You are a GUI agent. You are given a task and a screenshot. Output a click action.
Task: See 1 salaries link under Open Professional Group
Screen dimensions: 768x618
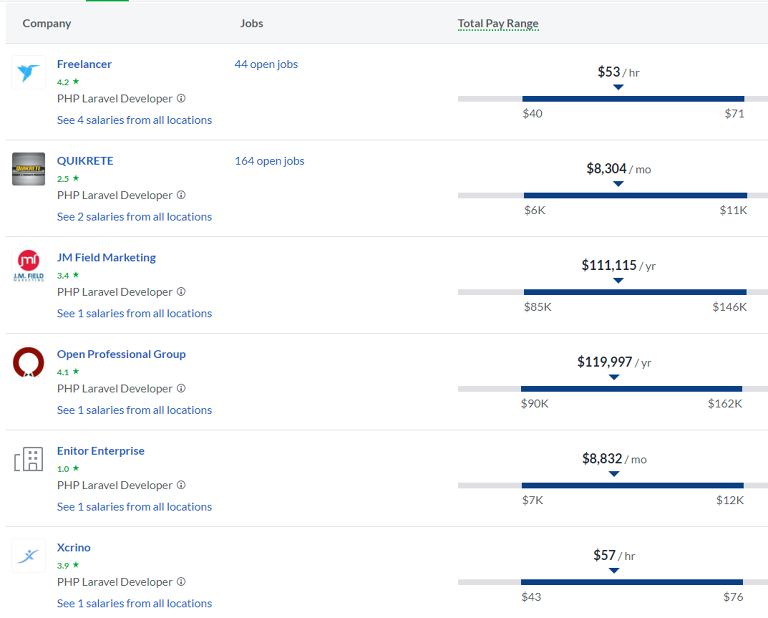(x=134, y=410)
